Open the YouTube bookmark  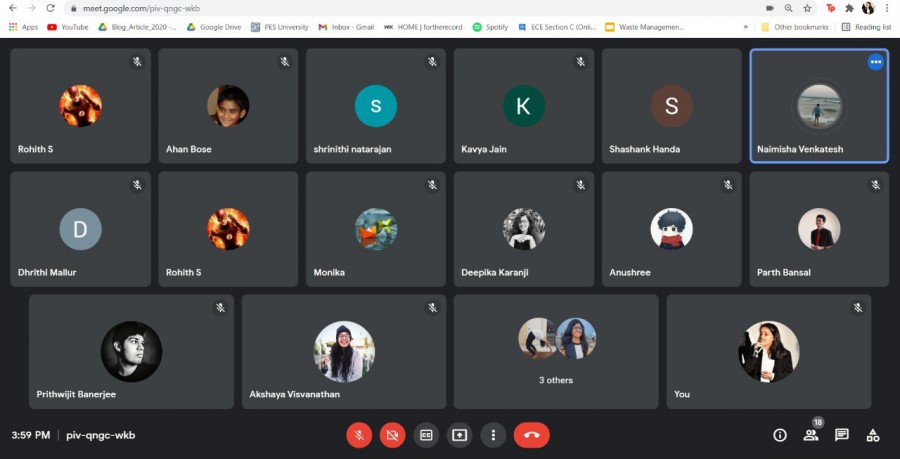tap(67, 27)
